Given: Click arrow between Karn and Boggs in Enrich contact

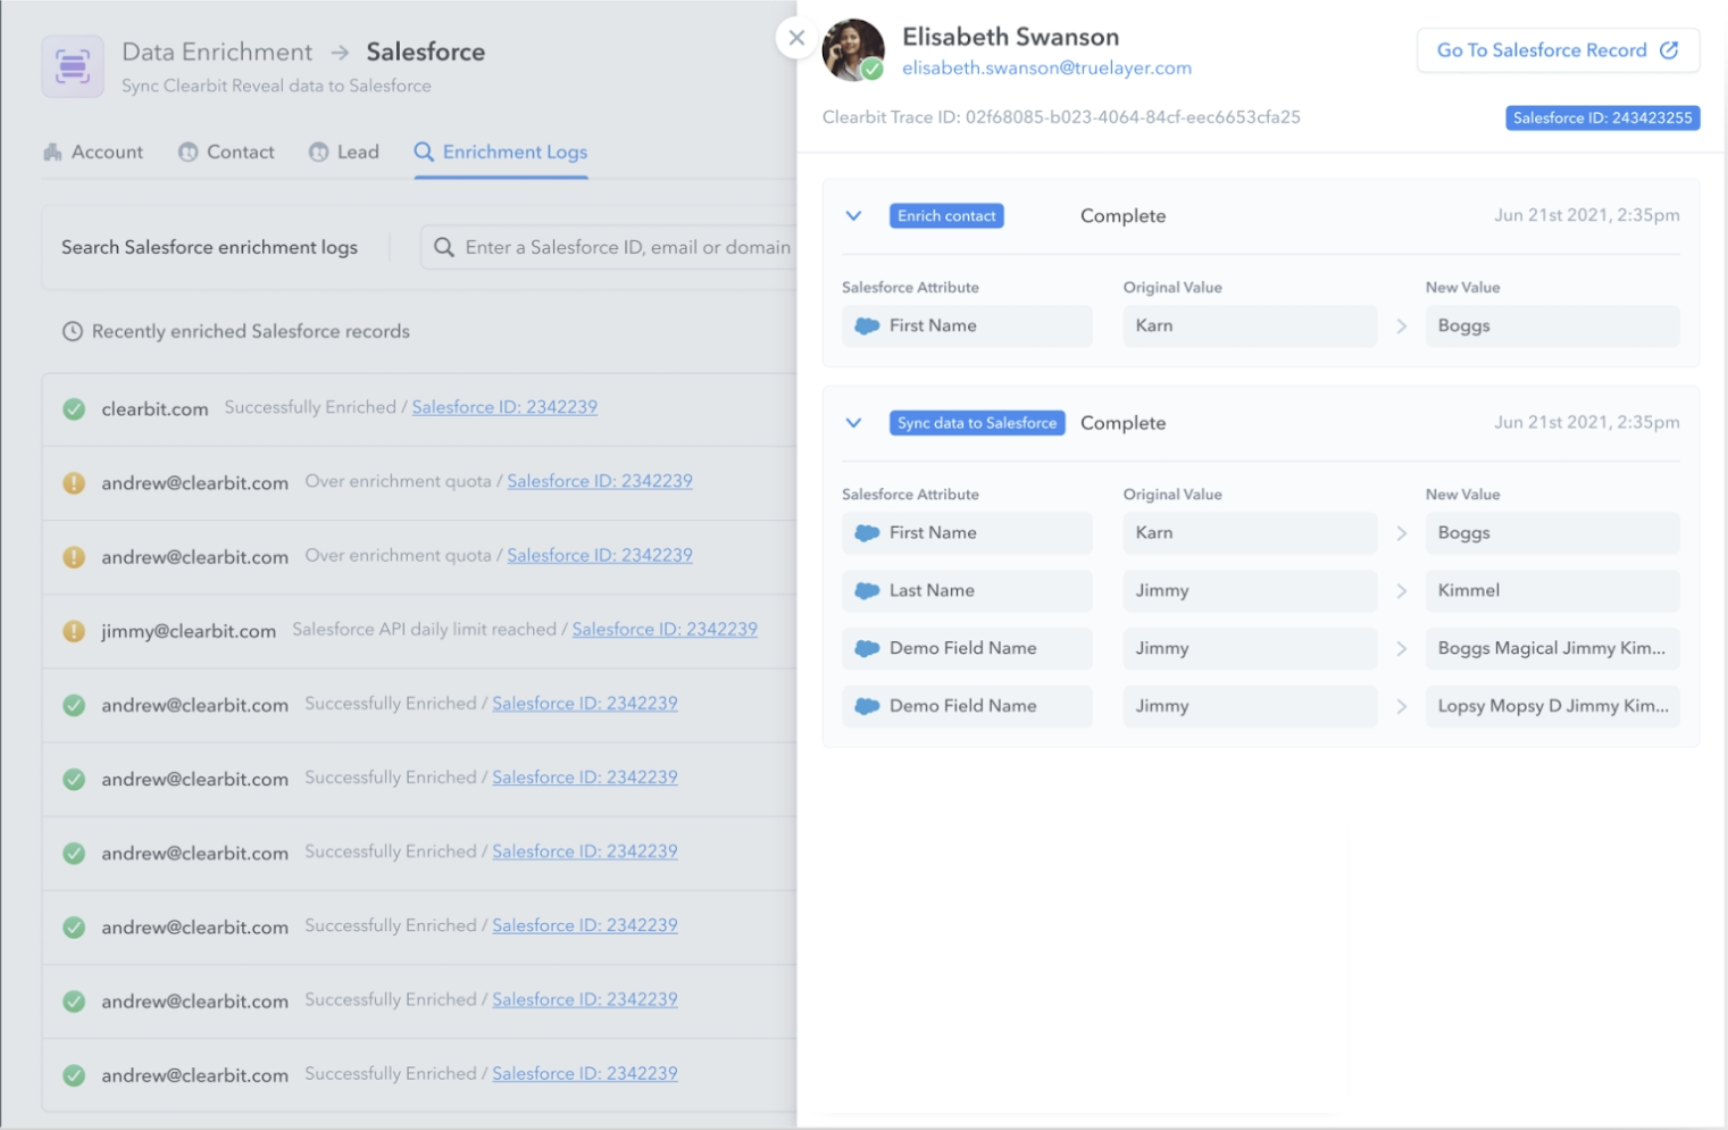Looking at the screenshot, I should click(1402, 326).
